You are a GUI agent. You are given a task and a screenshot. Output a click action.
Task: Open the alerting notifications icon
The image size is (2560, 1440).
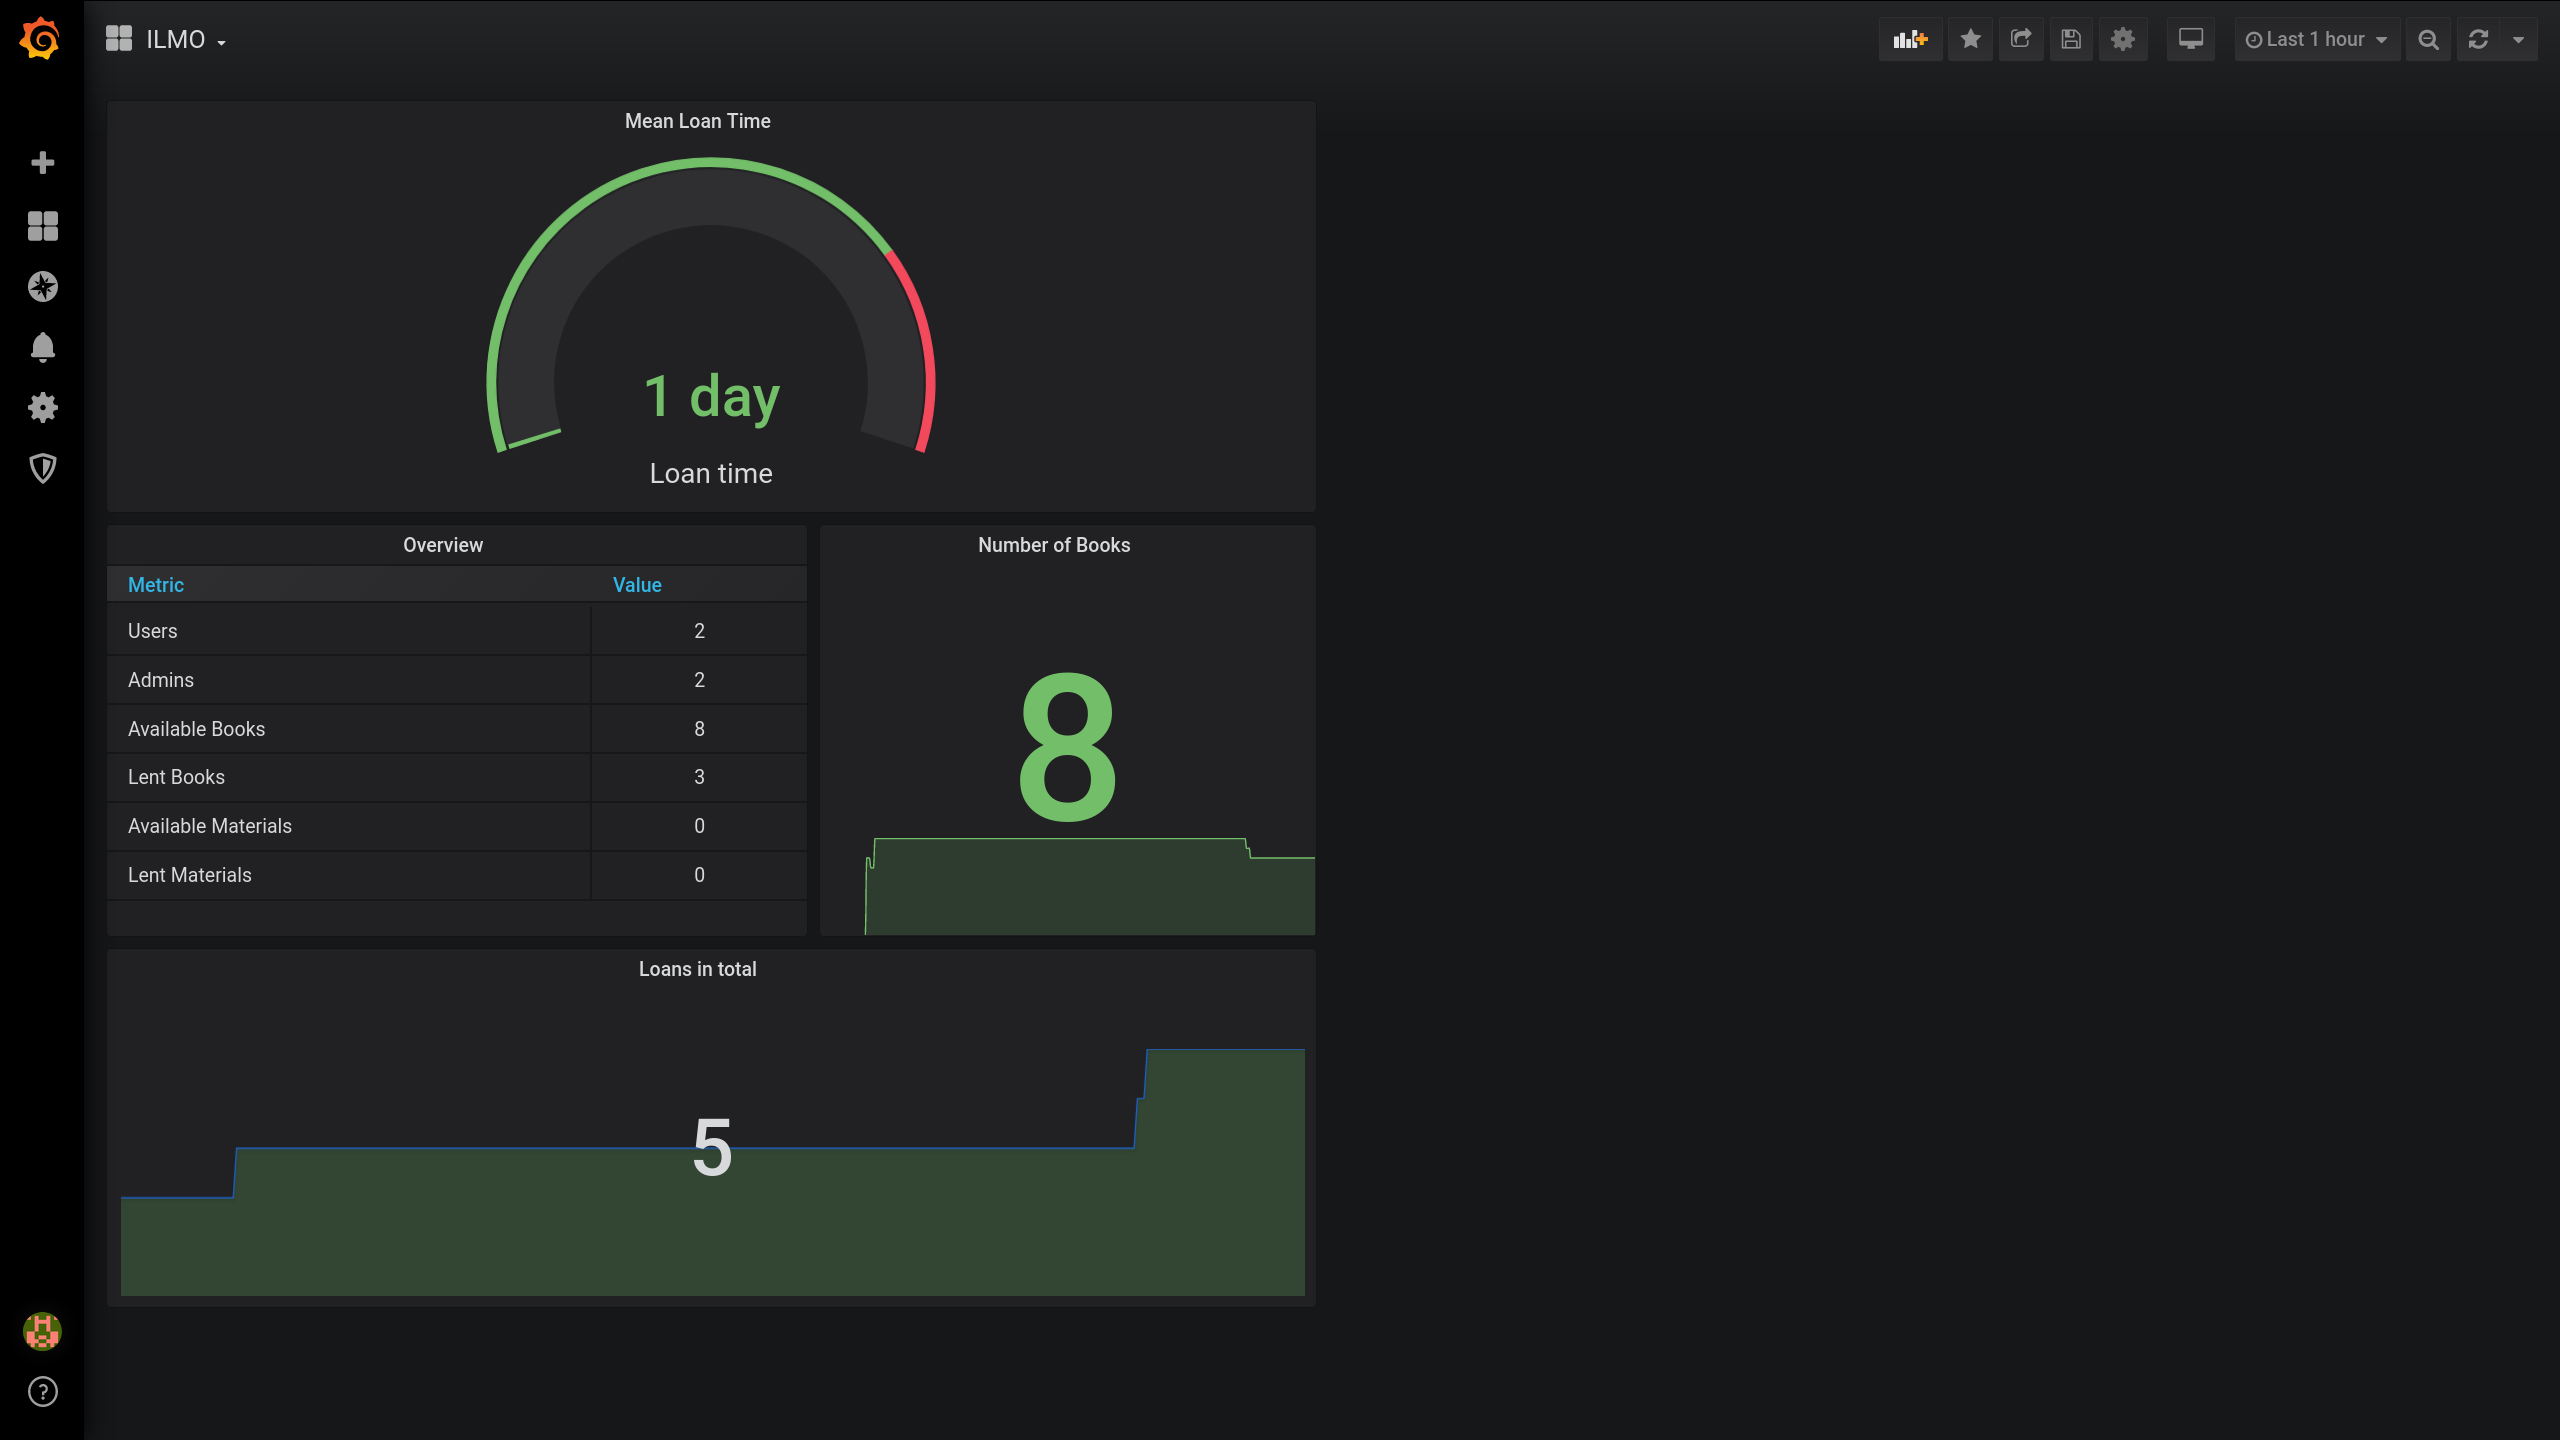tap(42, 346)
